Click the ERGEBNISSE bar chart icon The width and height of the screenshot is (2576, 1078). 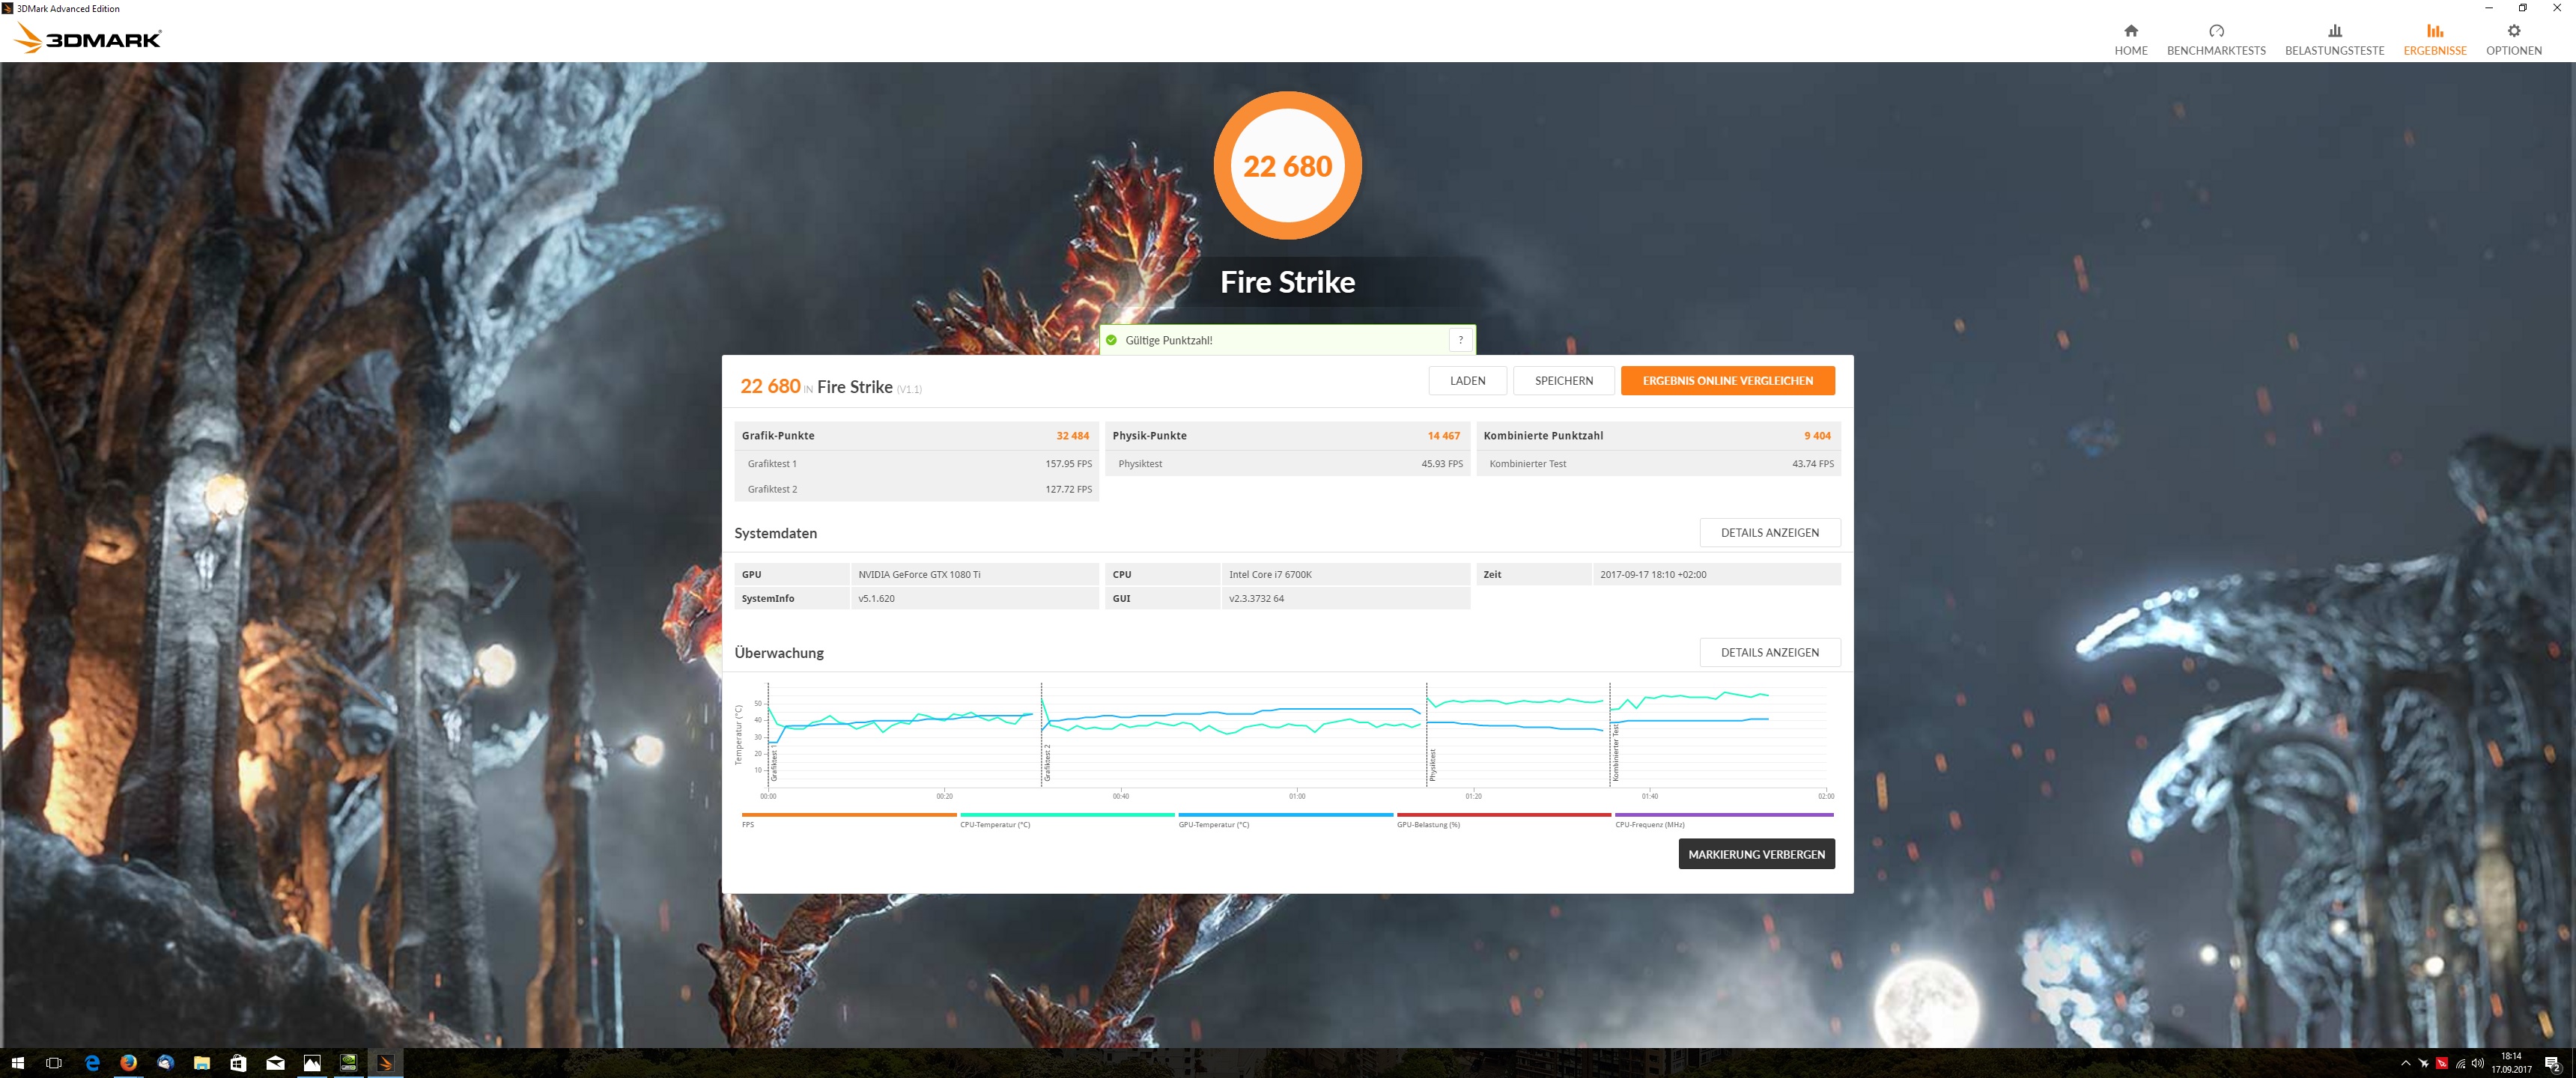pos(2434,31)
